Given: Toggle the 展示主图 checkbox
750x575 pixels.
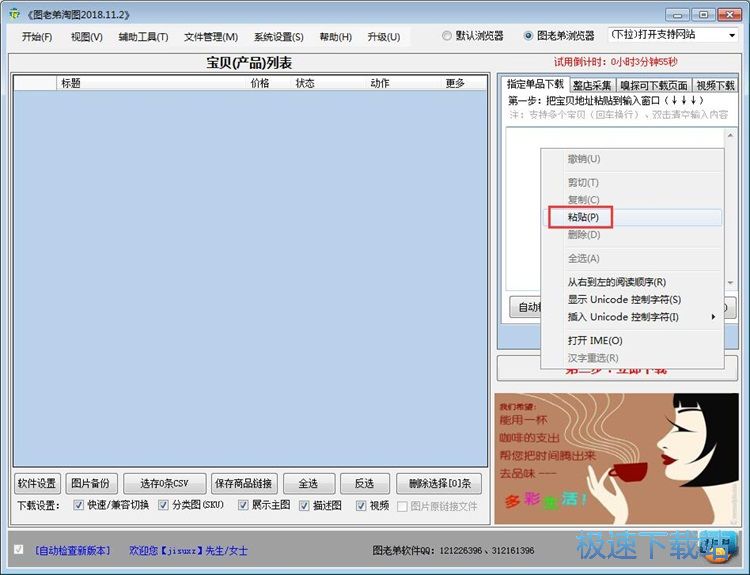Looking at the screenshot, I should pos(243,505).
